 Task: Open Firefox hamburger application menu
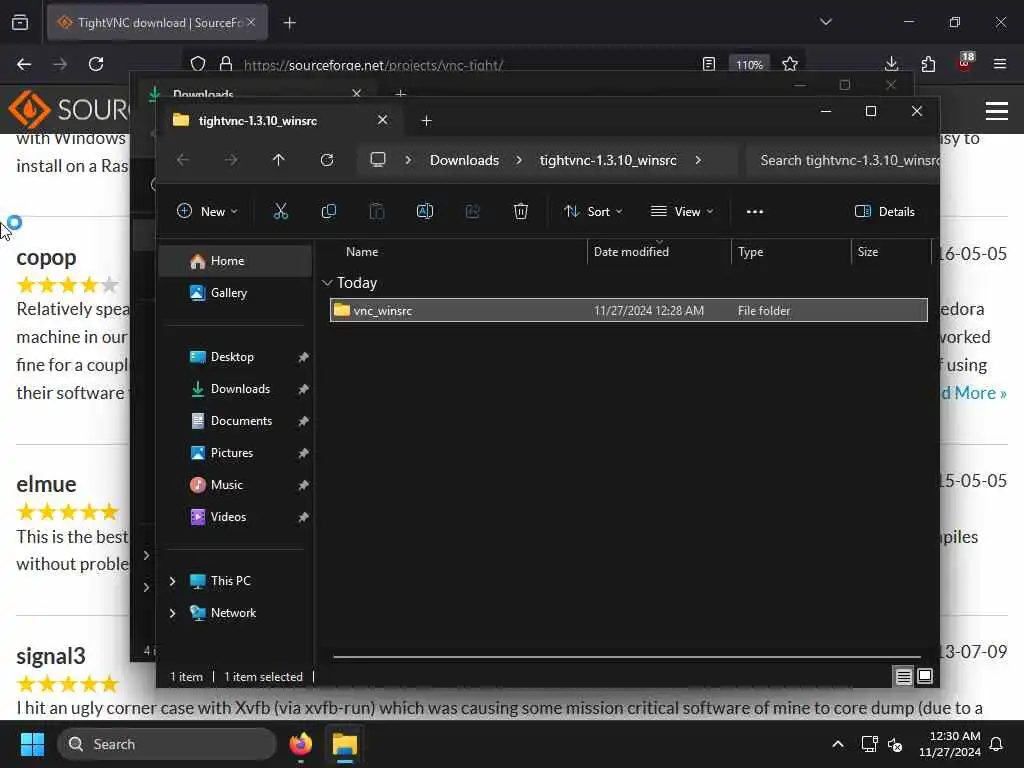pyautogui.click(x=1000, y=64)
